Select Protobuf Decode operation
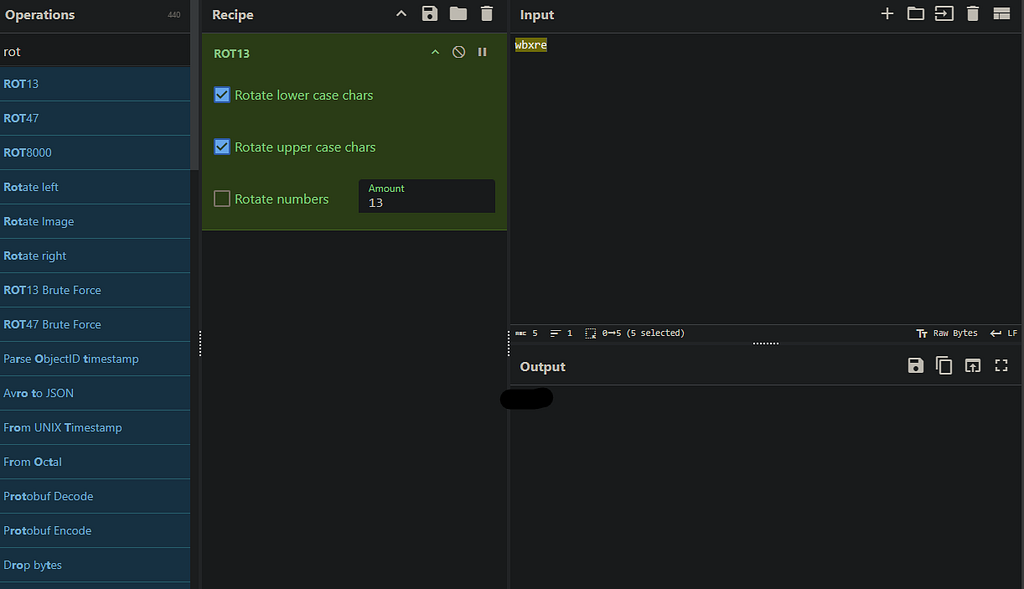The image size is (1024, 589). pyautogui.click(x=95, y=496)
